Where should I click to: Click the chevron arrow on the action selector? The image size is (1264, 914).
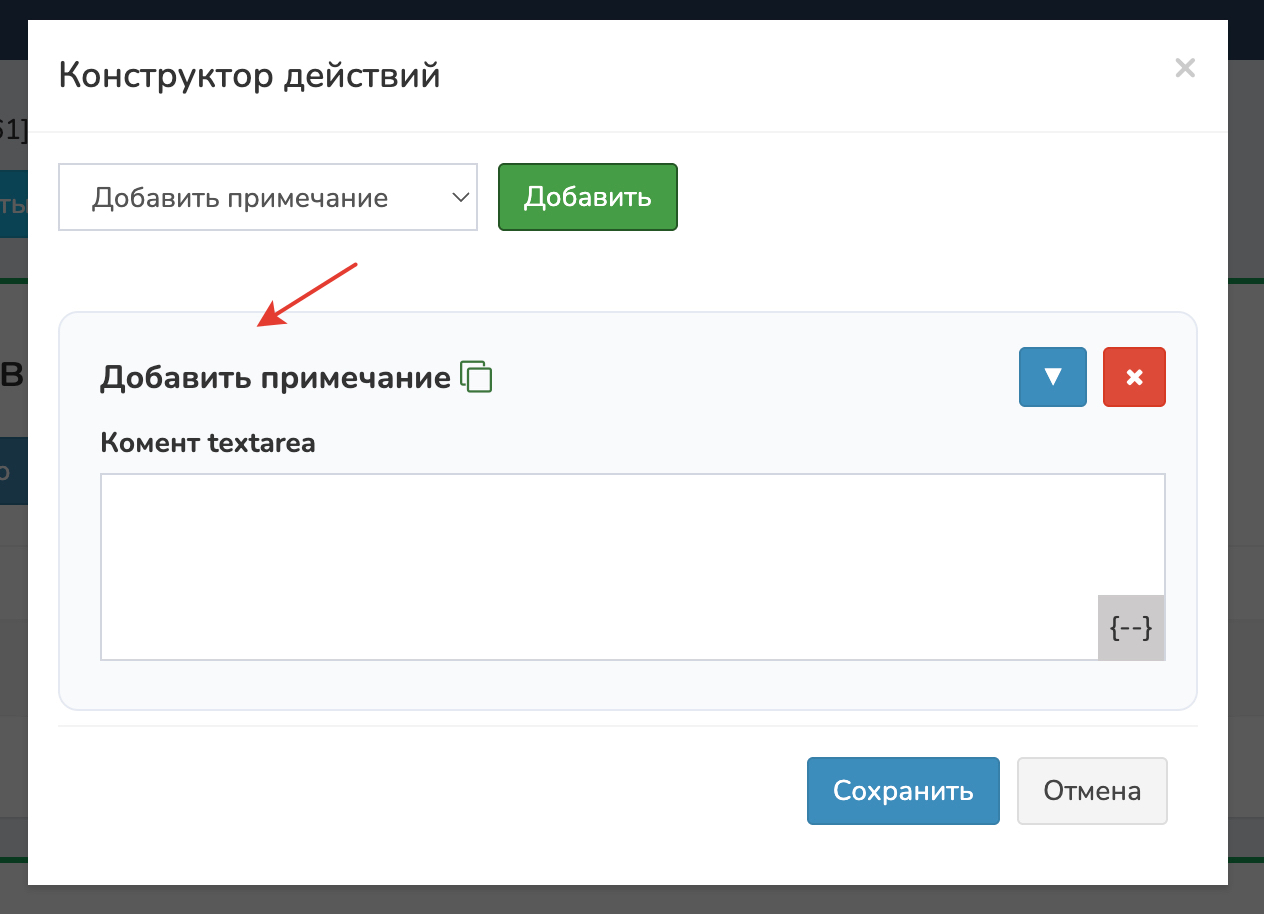tap(460, 197)
